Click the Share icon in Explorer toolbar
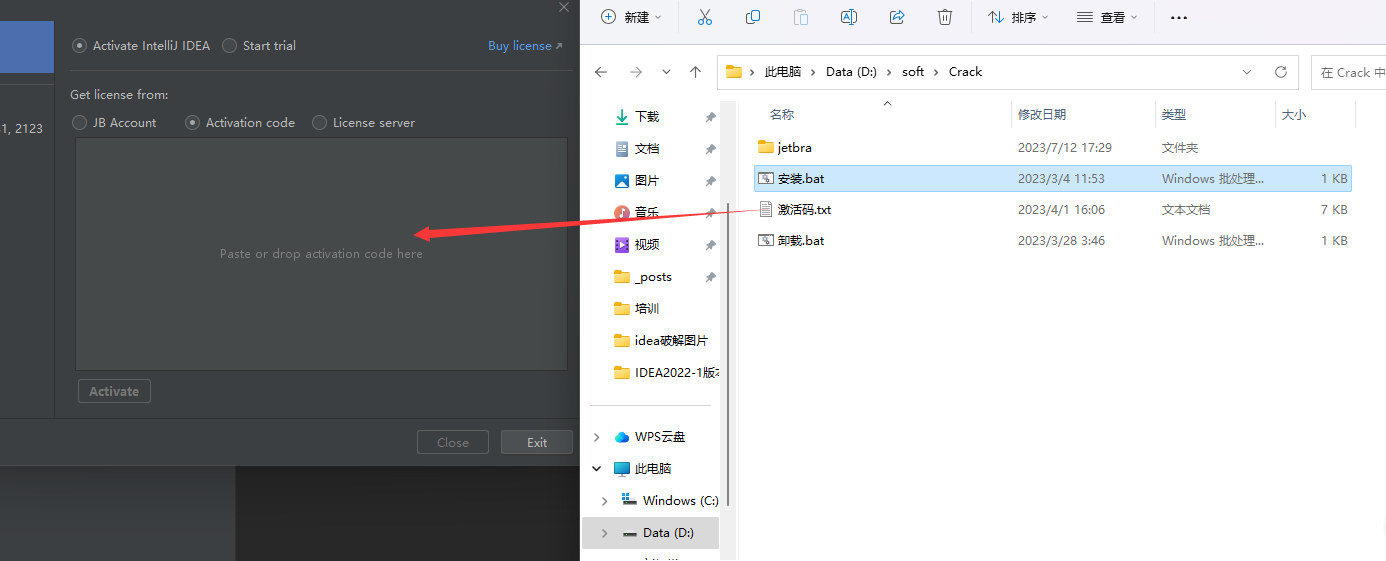The width and height of the screenshot is (1386, 561). (x=897, y=17)
